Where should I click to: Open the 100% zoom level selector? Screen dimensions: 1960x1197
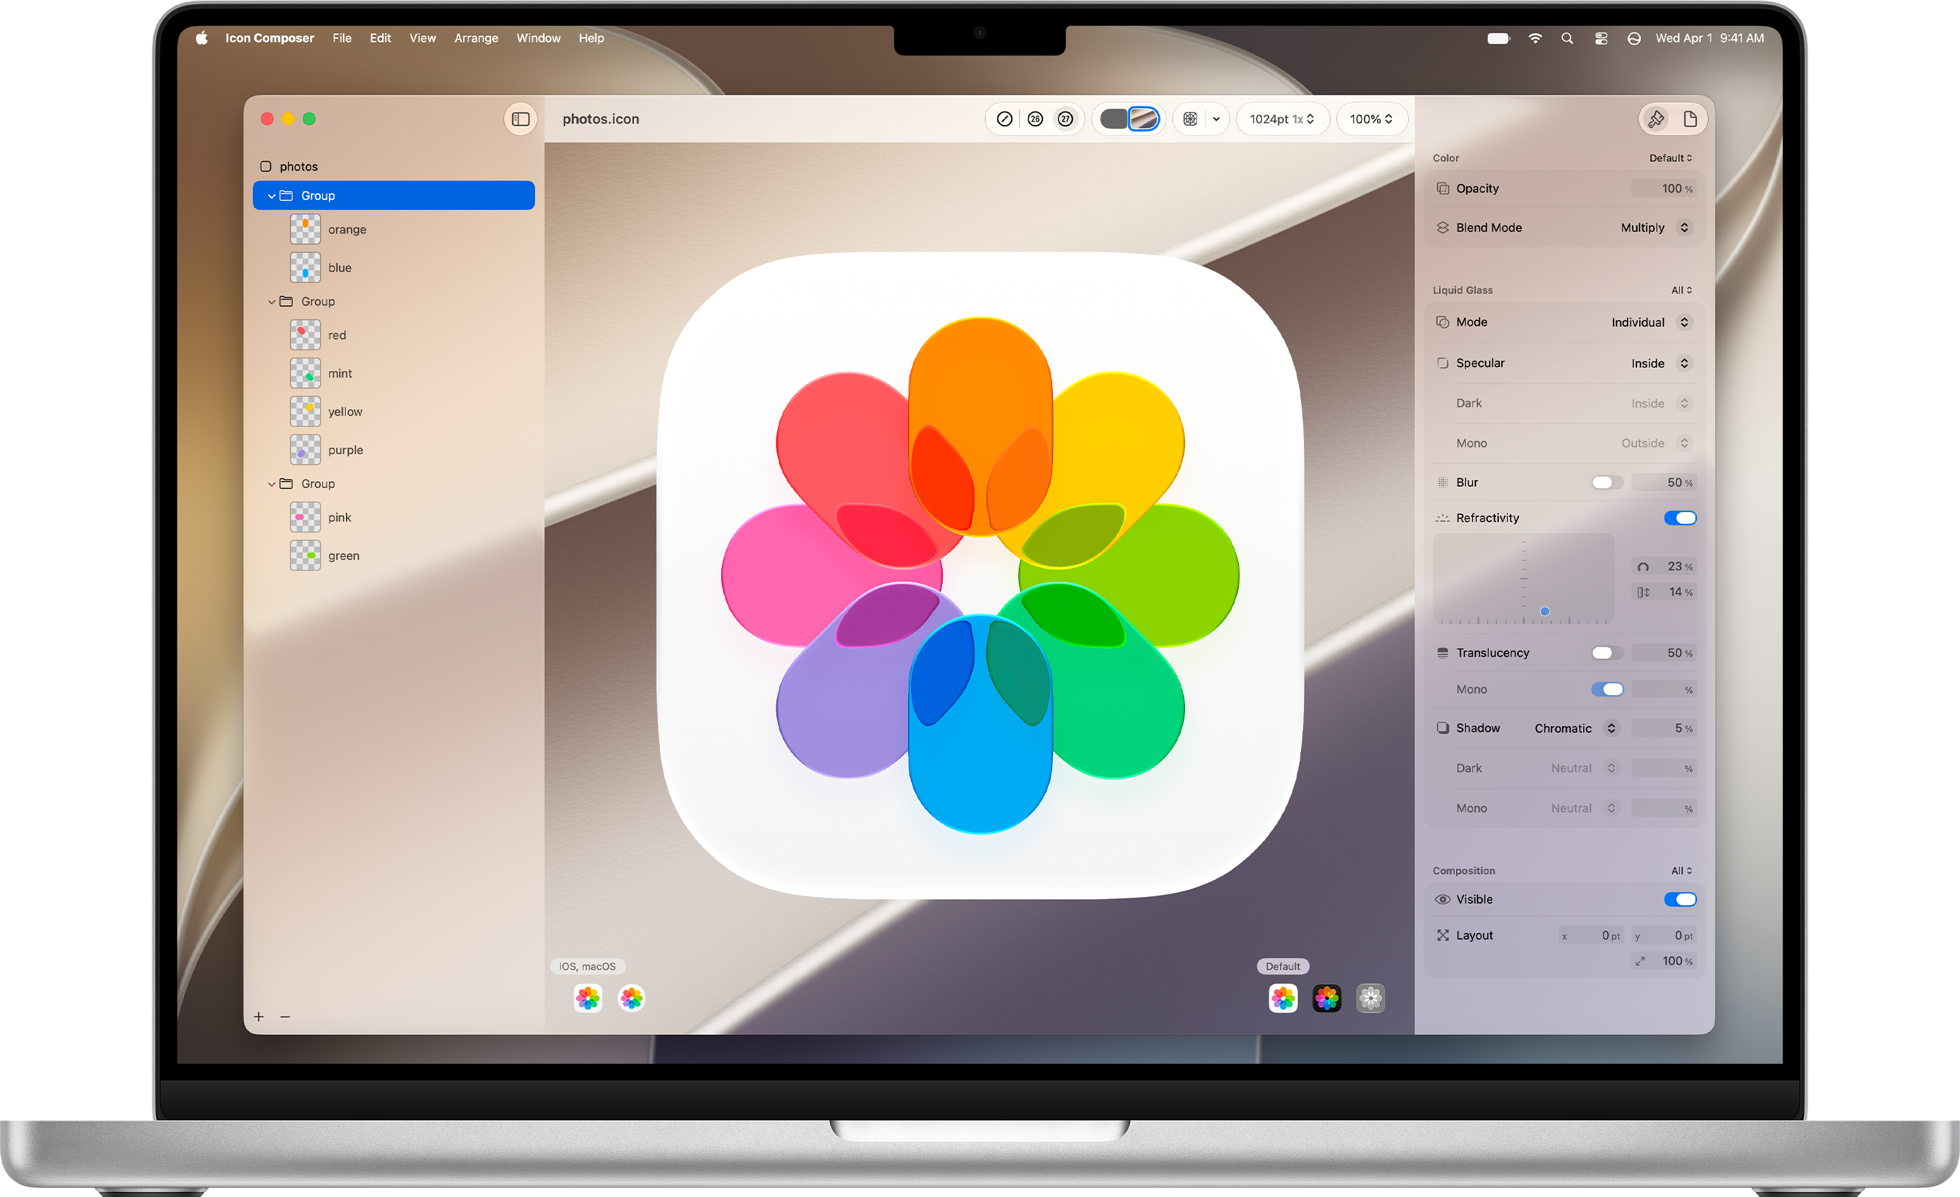(1371, 119)
